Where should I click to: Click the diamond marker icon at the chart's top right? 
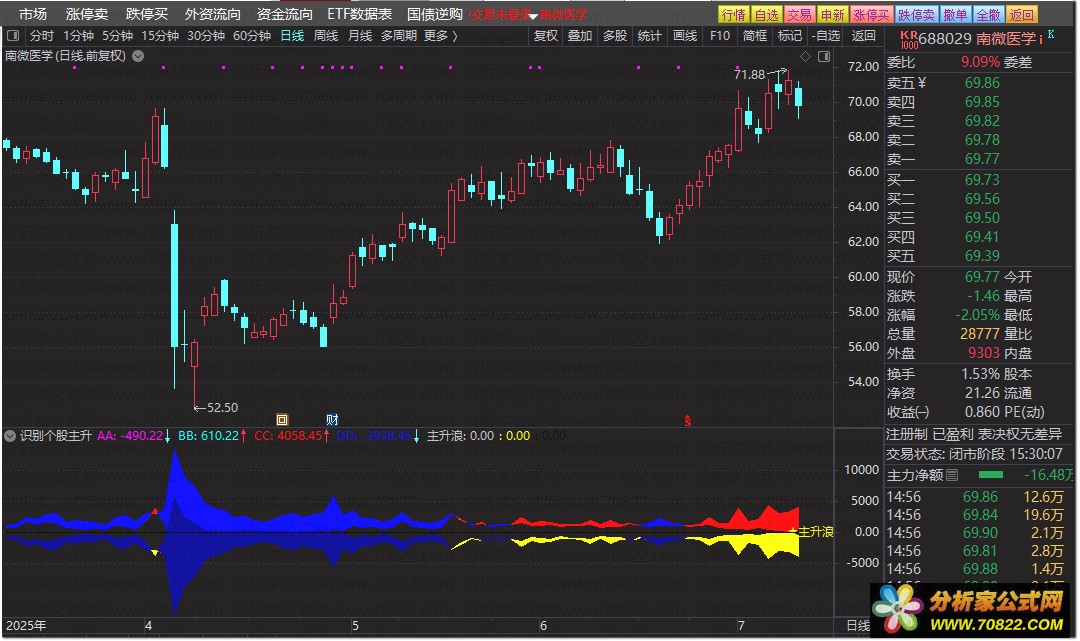coord(805,56)
